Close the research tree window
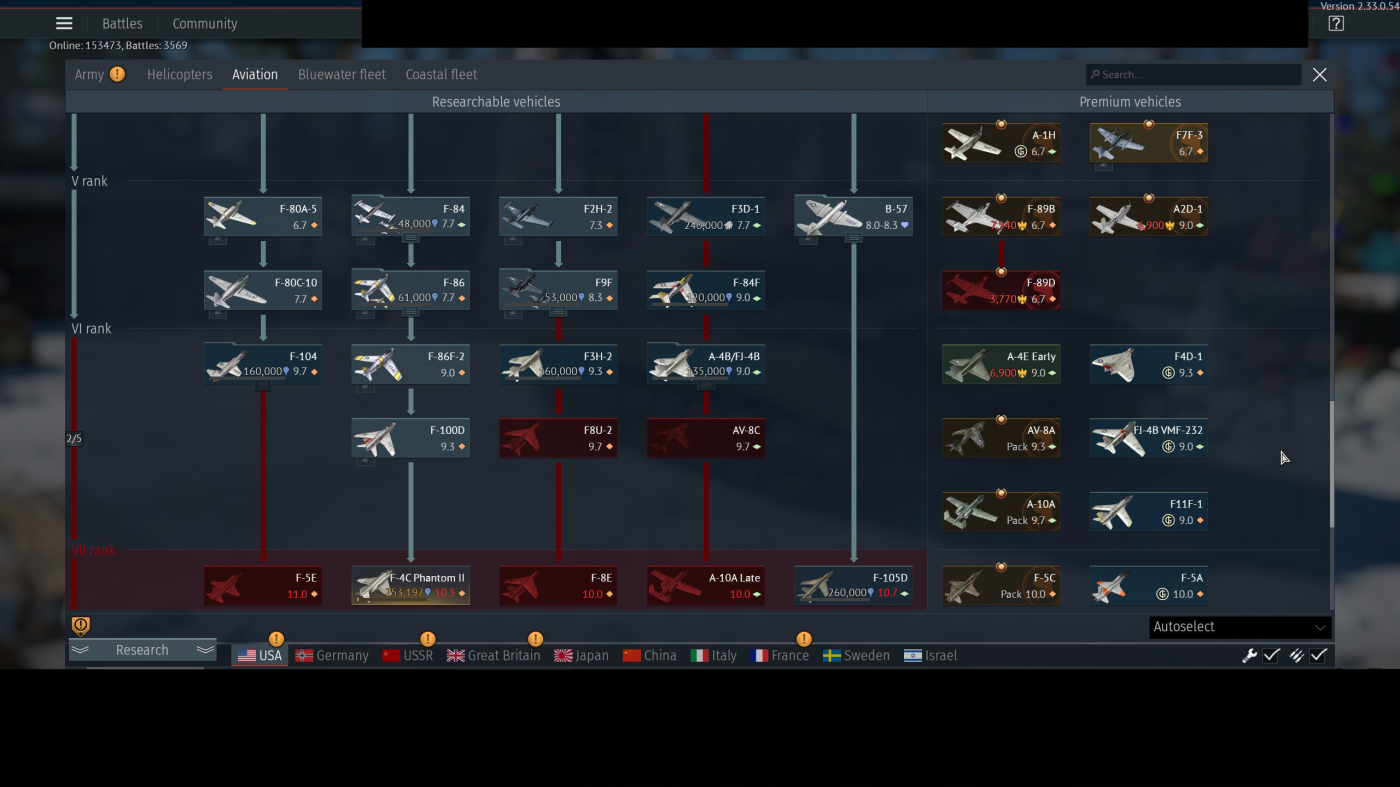Viewport: 1400px width, 787px height. tap(1320, 74)
